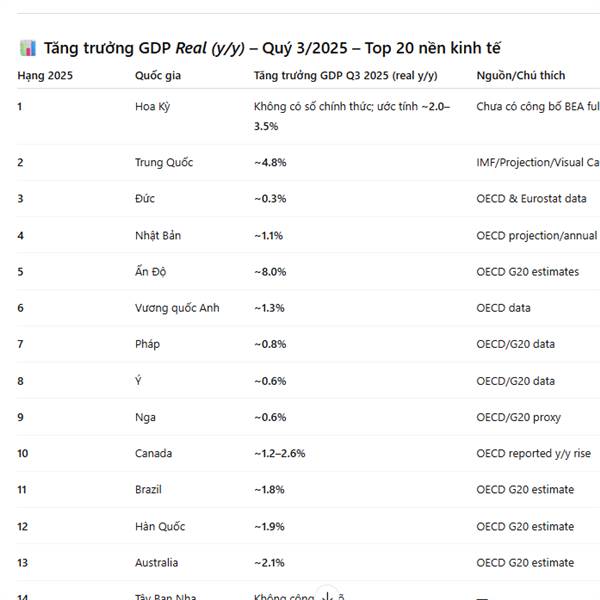Click the 'Nhật Bản' country cell
The image size is (600, 600).
[x=158, y=235]
